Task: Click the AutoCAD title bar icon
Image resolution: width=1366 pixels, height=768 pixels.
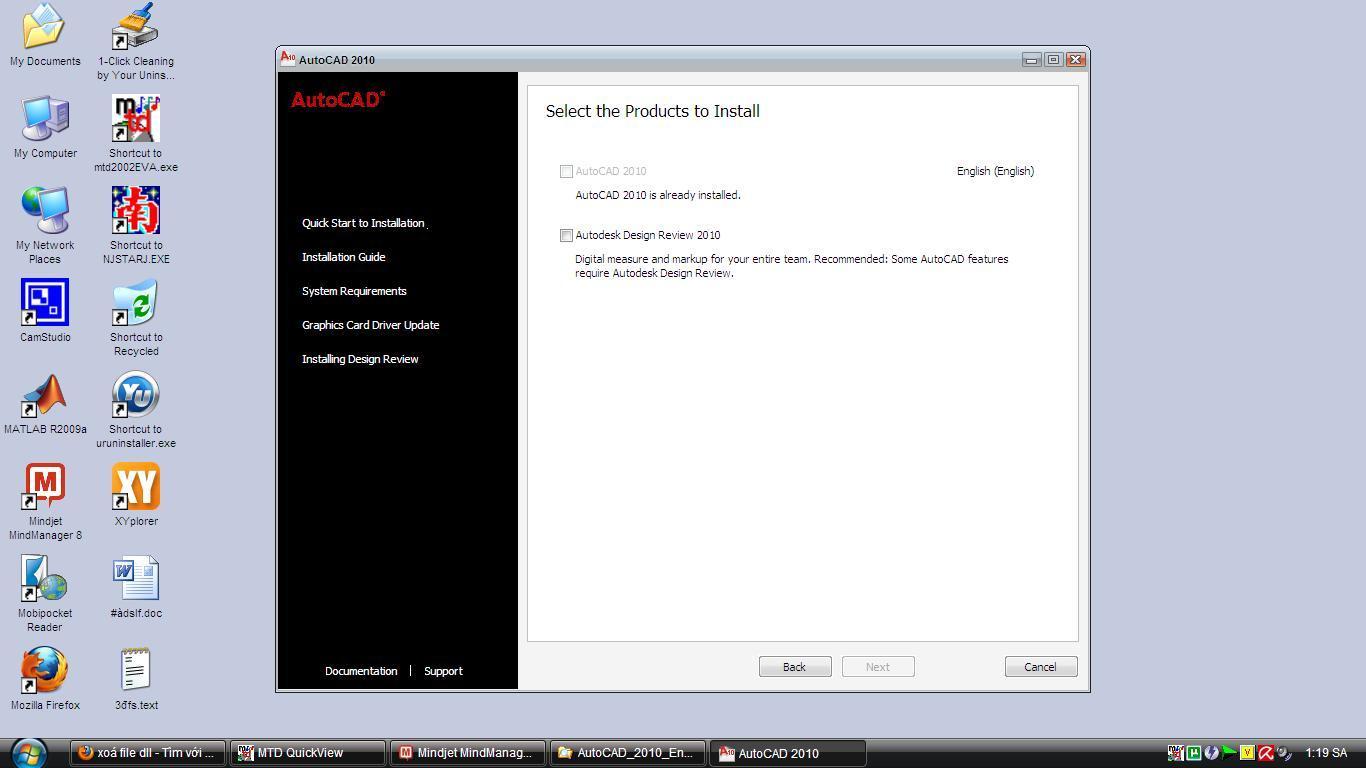Action: (288, 59)
